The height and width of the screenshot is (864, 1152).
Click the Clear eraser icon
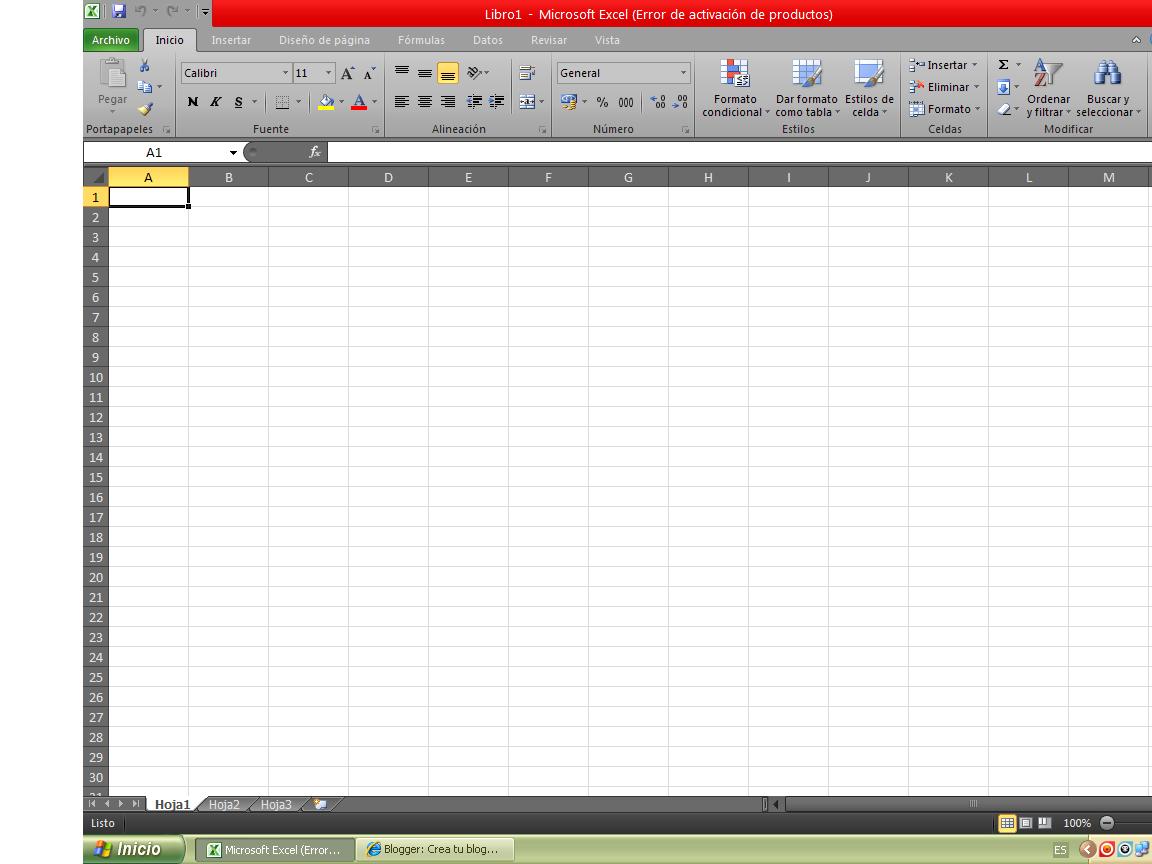[1004, 109]
